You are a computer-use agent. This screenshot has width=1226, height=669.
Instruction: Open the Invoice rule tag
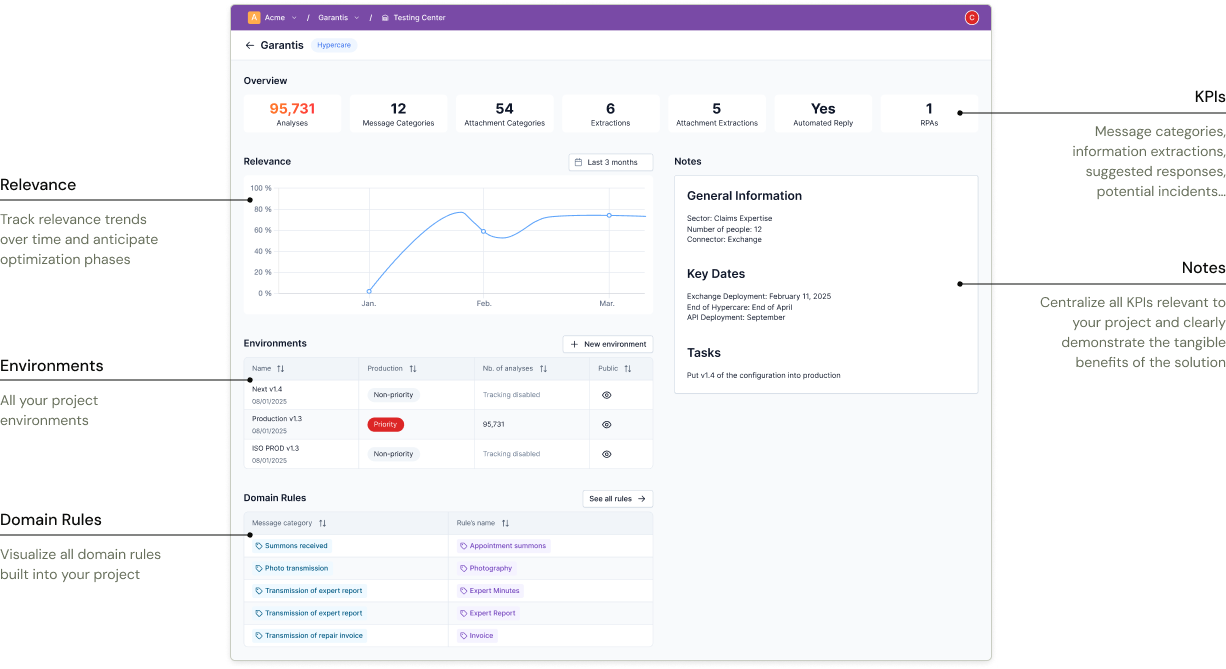tap(477, 636)
